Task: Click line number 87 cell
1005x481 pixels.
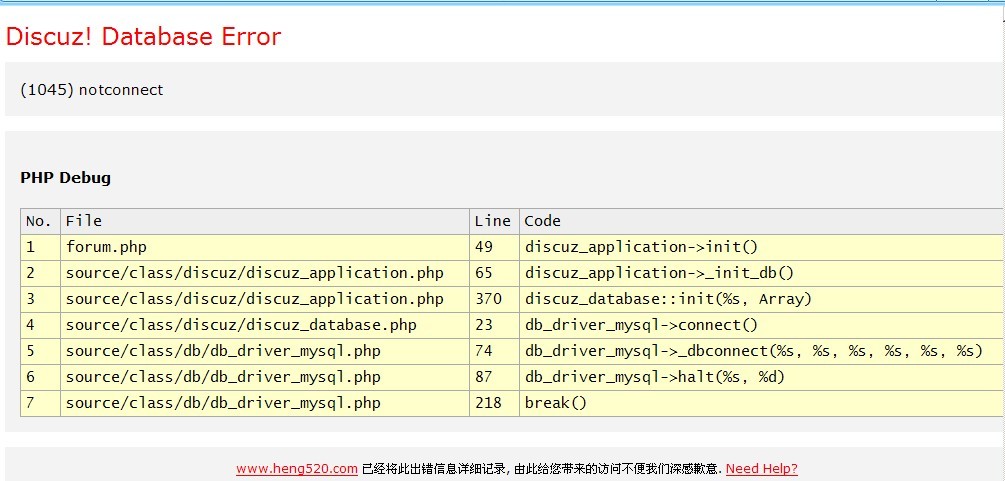Action: coord(494,377)
